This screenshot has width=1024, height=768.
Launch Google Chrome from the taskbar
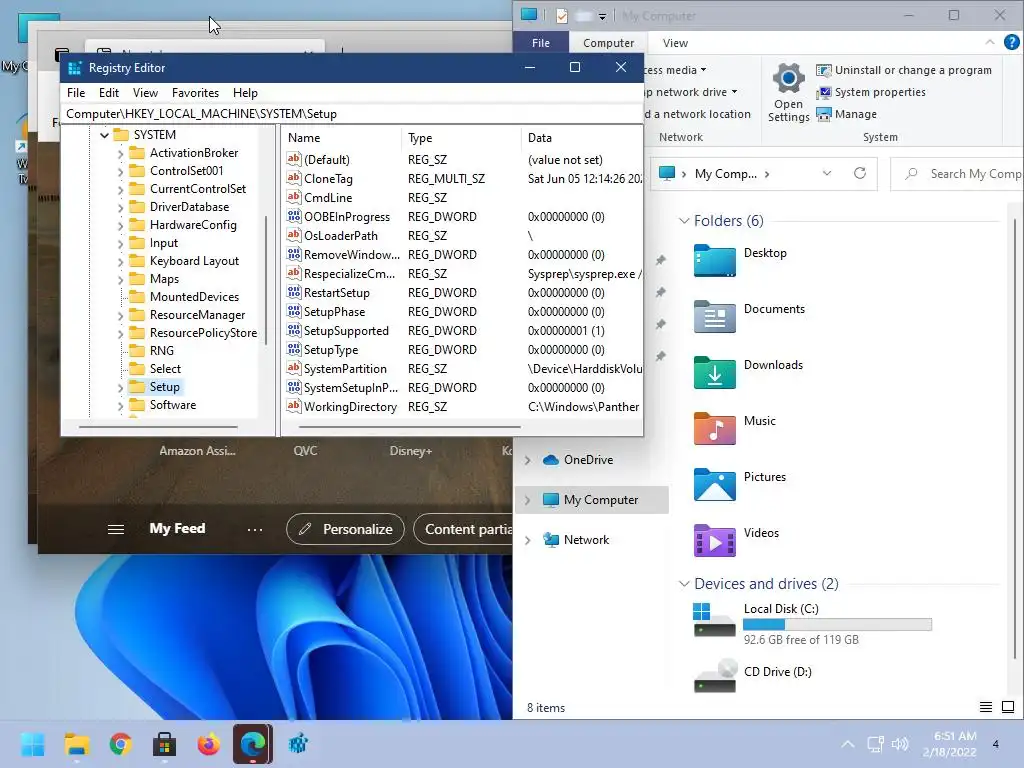(120, 744)
